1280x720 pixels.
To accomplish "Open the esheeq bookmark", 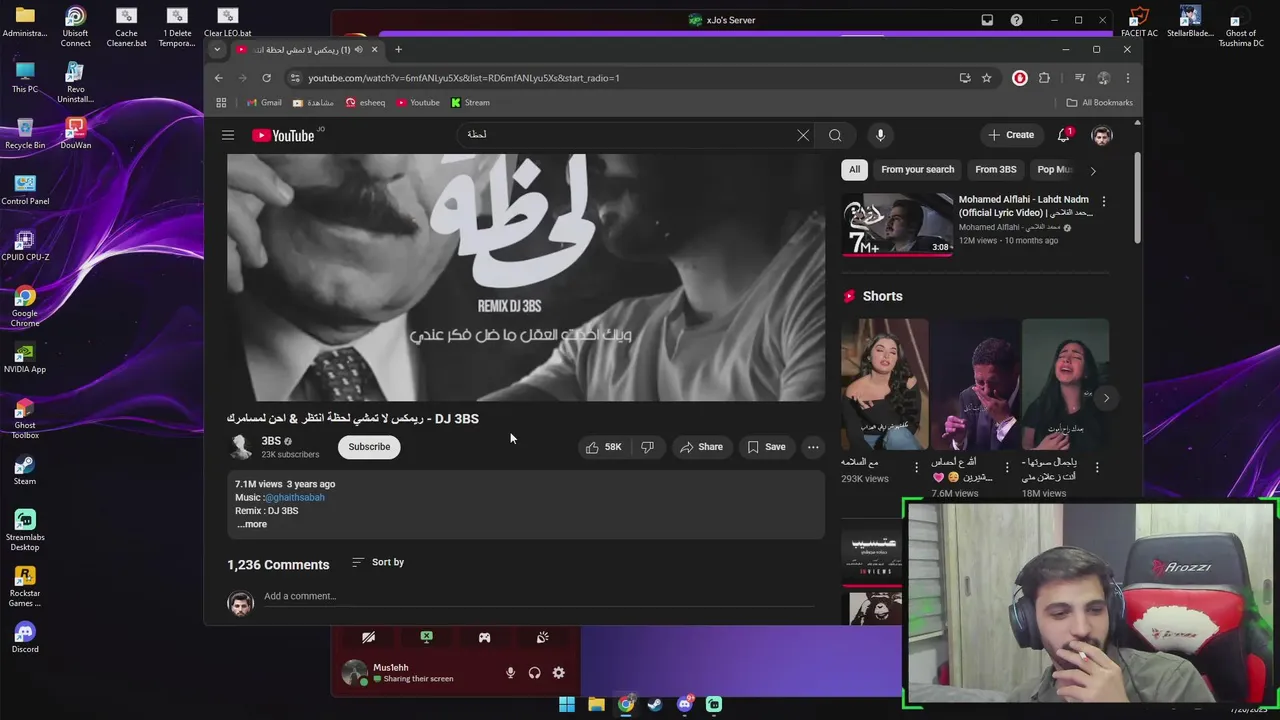I will 365,102.
